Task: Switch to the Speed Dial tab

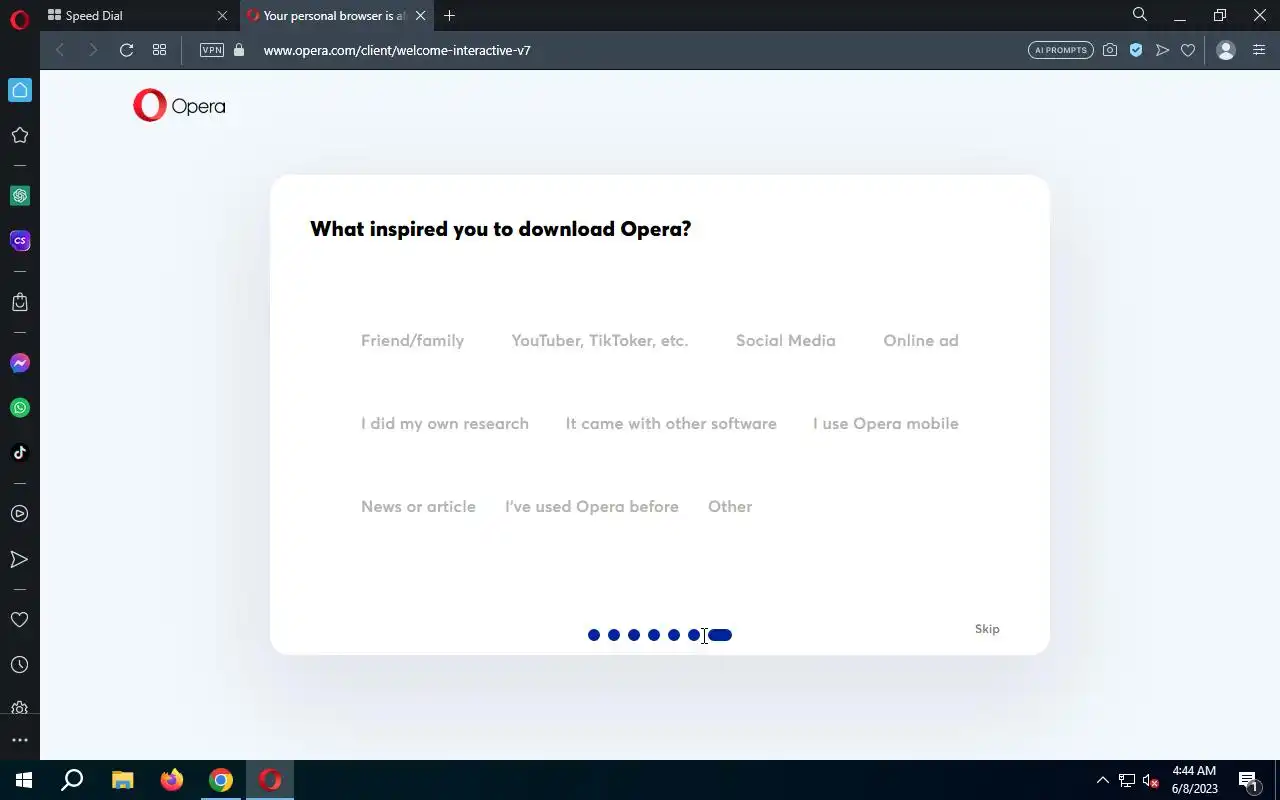Action: [139, 16]
